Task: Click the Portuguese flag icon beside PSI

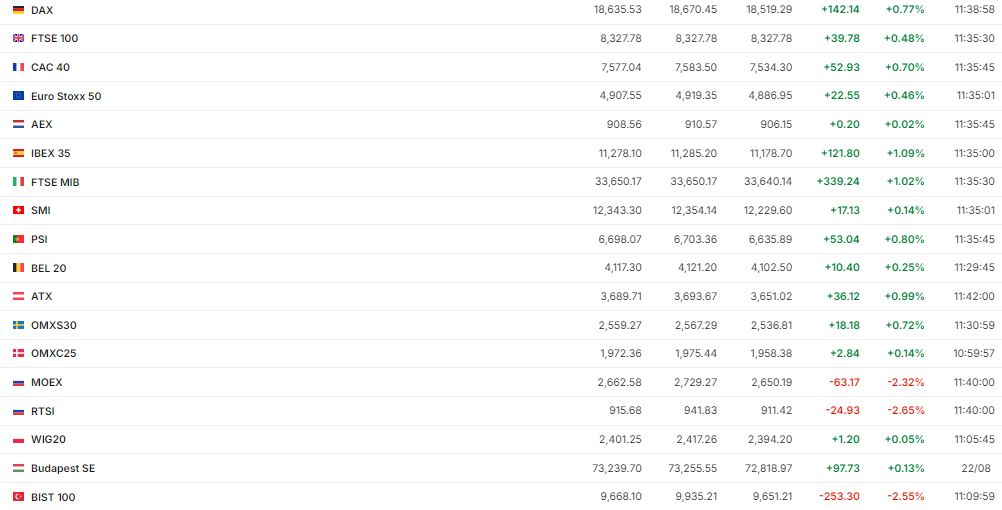Action: pos(18,239)
